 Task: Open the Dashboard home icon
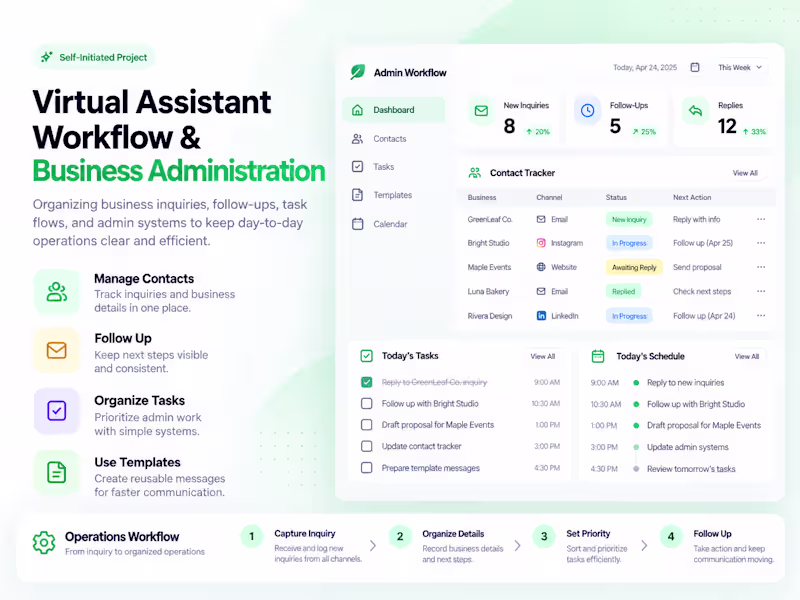[358, 110]
